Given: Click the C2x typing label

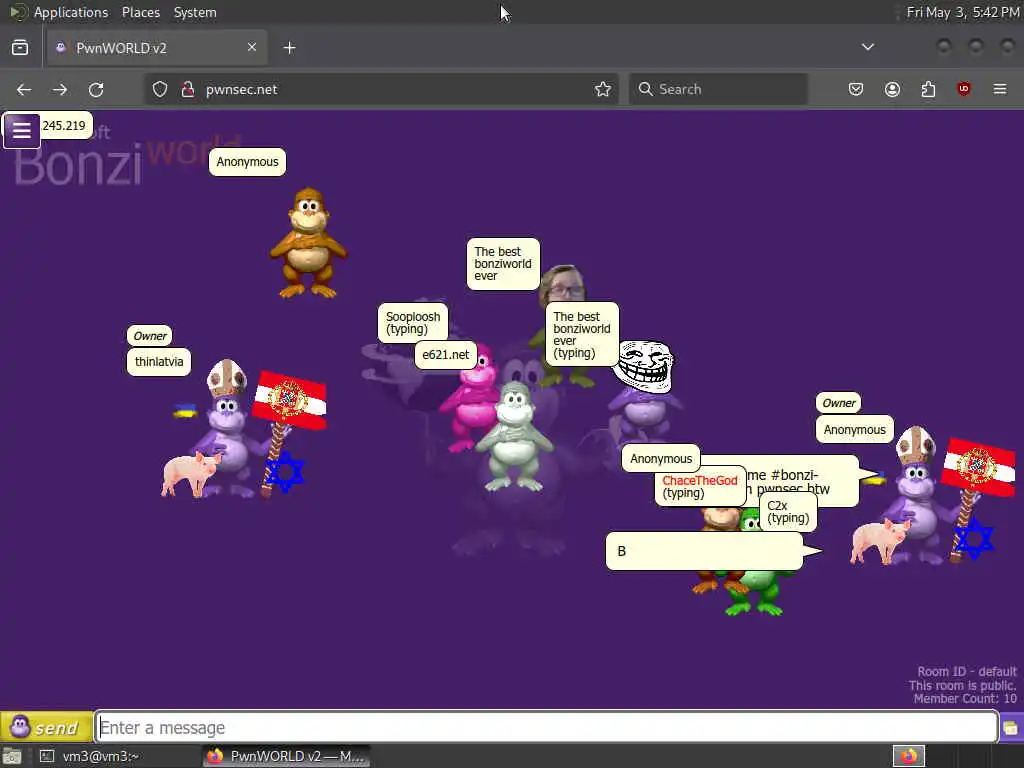Looking at the screenshot, I should 788,512.
